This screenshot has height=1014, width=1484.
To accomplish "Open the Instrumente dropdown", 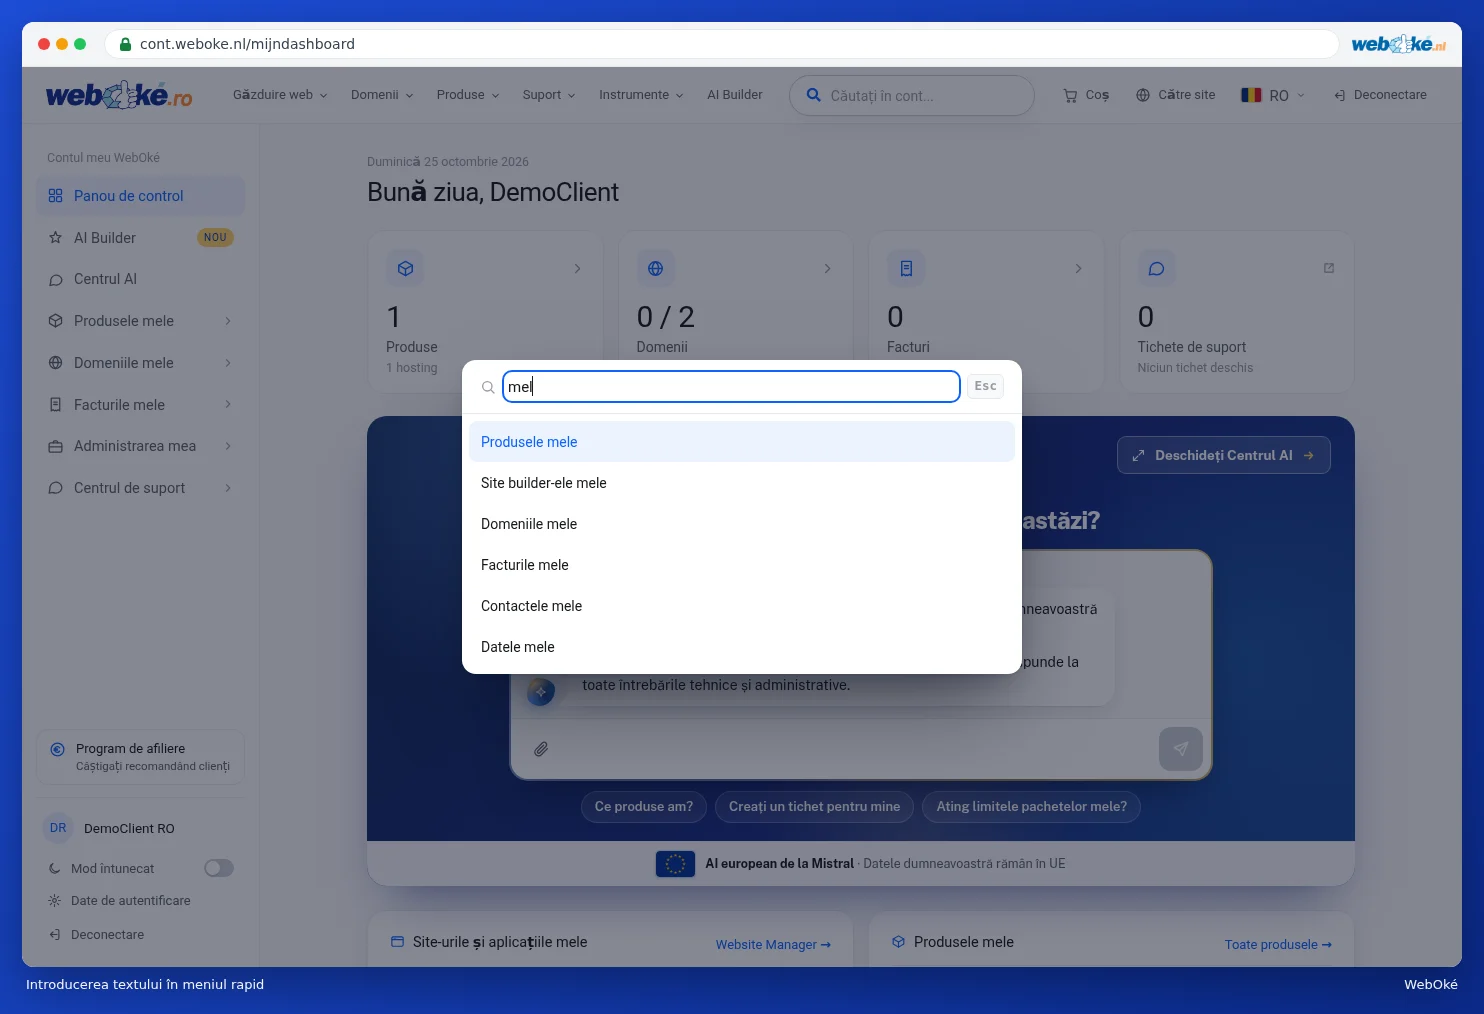I will pos(641,95).
